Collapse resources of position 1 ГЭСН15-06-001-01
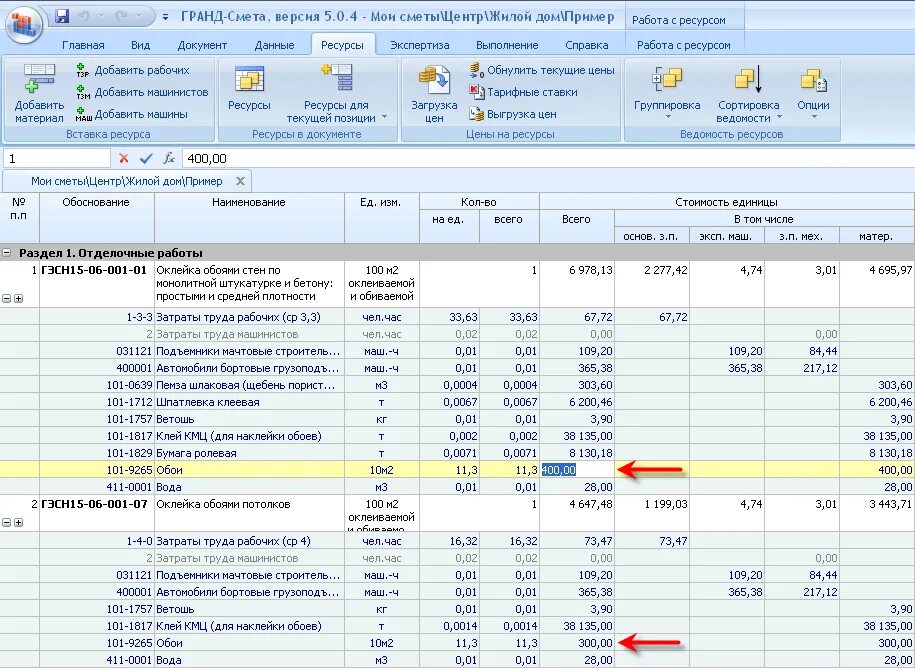This screenshot has height=668, width=915. click(x=7, y=298)
